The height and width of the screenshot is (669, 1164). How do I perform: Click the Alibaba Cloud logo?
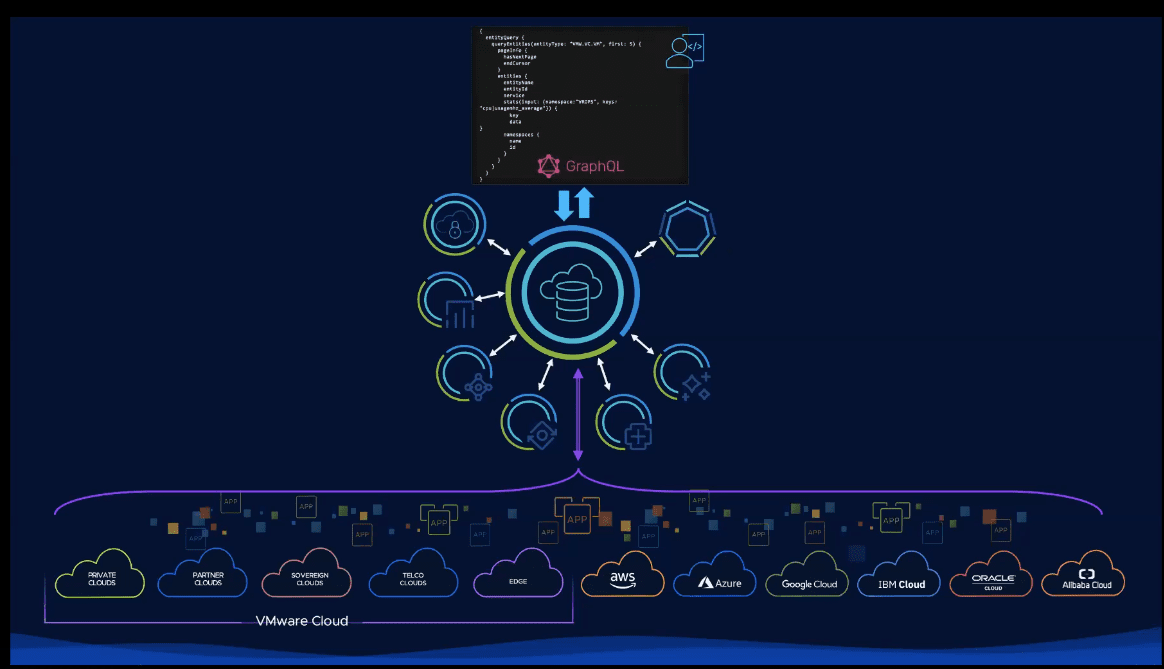point(1084,574)
